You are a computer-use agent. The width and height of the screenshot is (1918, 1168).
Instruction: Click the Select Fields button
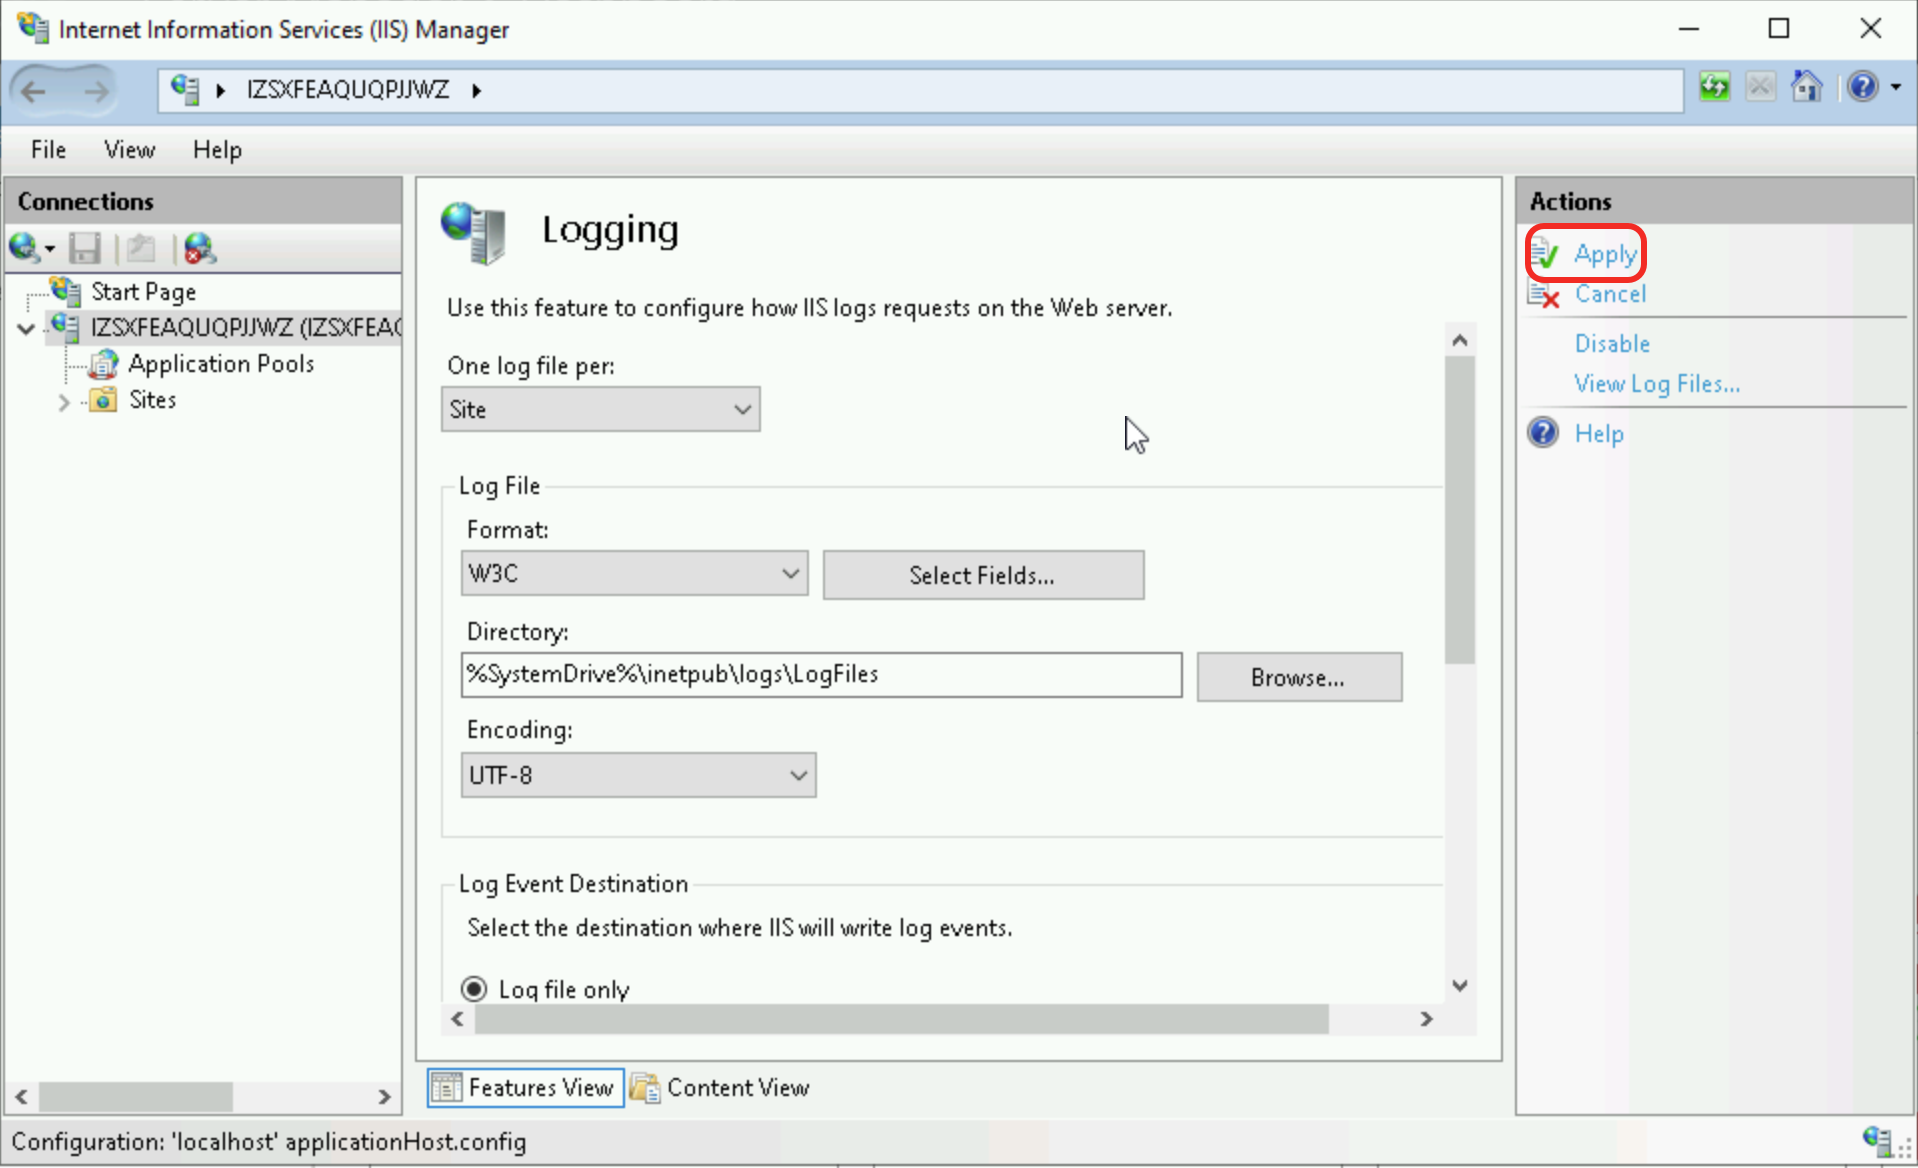coord(983,575)
